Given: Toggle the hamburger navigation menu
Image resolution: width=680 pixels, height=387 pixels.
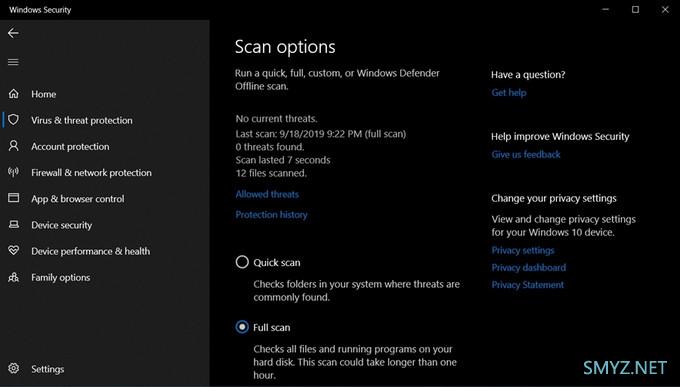Looking at the screenshot, I should [13, 62].
